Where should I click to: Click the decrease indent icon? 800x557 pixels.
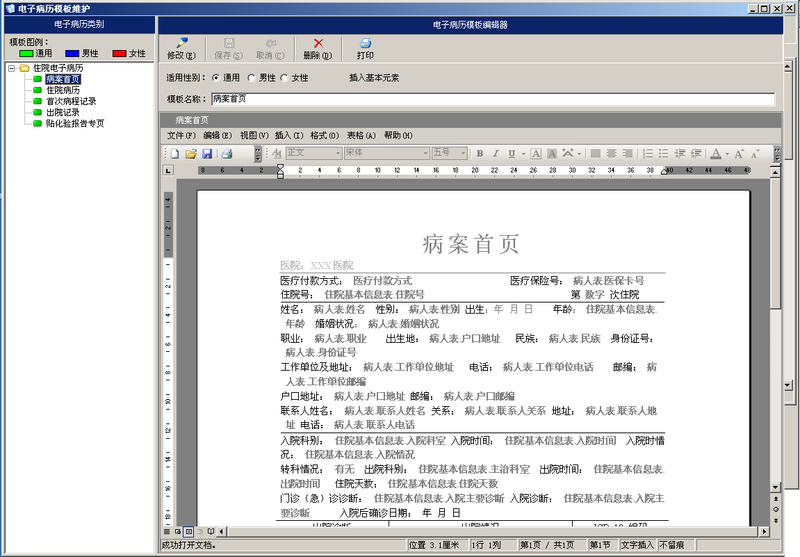coord(680,153)
